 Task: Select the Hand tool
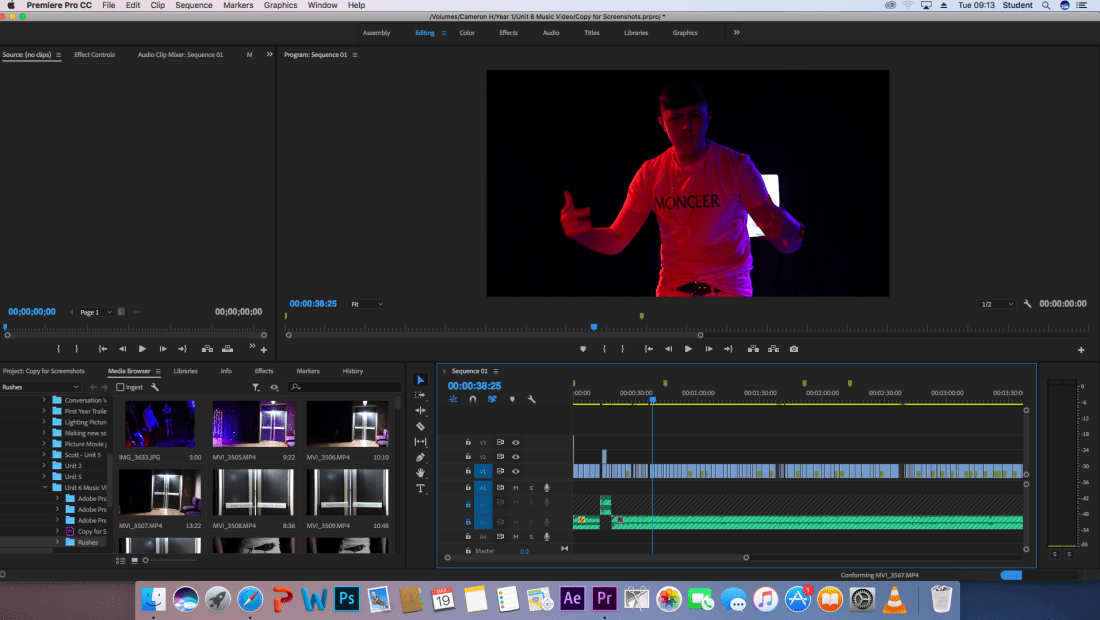[420, 472]
